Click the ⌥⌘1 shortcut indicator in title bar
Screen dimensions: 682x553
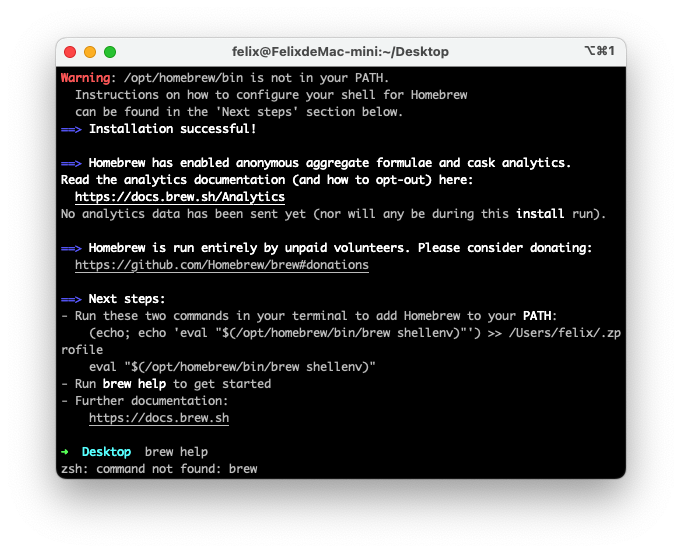599,51
